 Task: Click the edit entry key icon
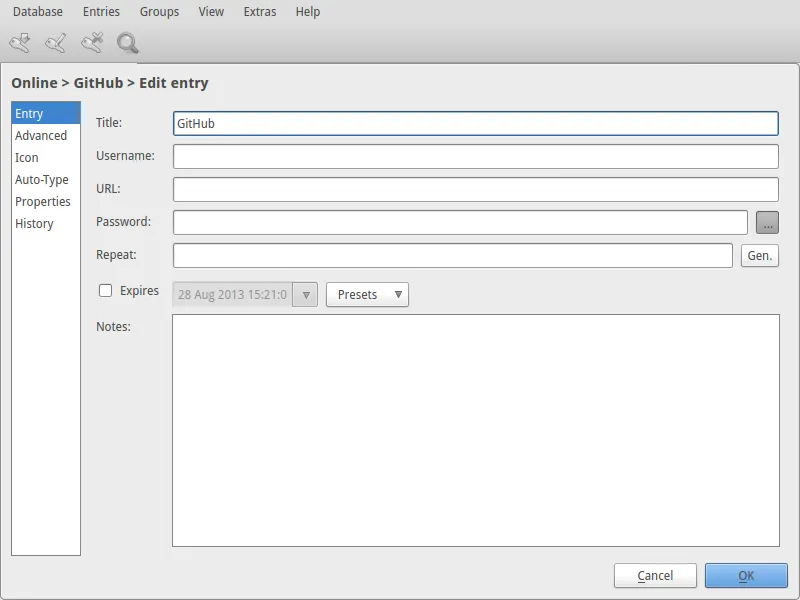[x=56, y=43]
